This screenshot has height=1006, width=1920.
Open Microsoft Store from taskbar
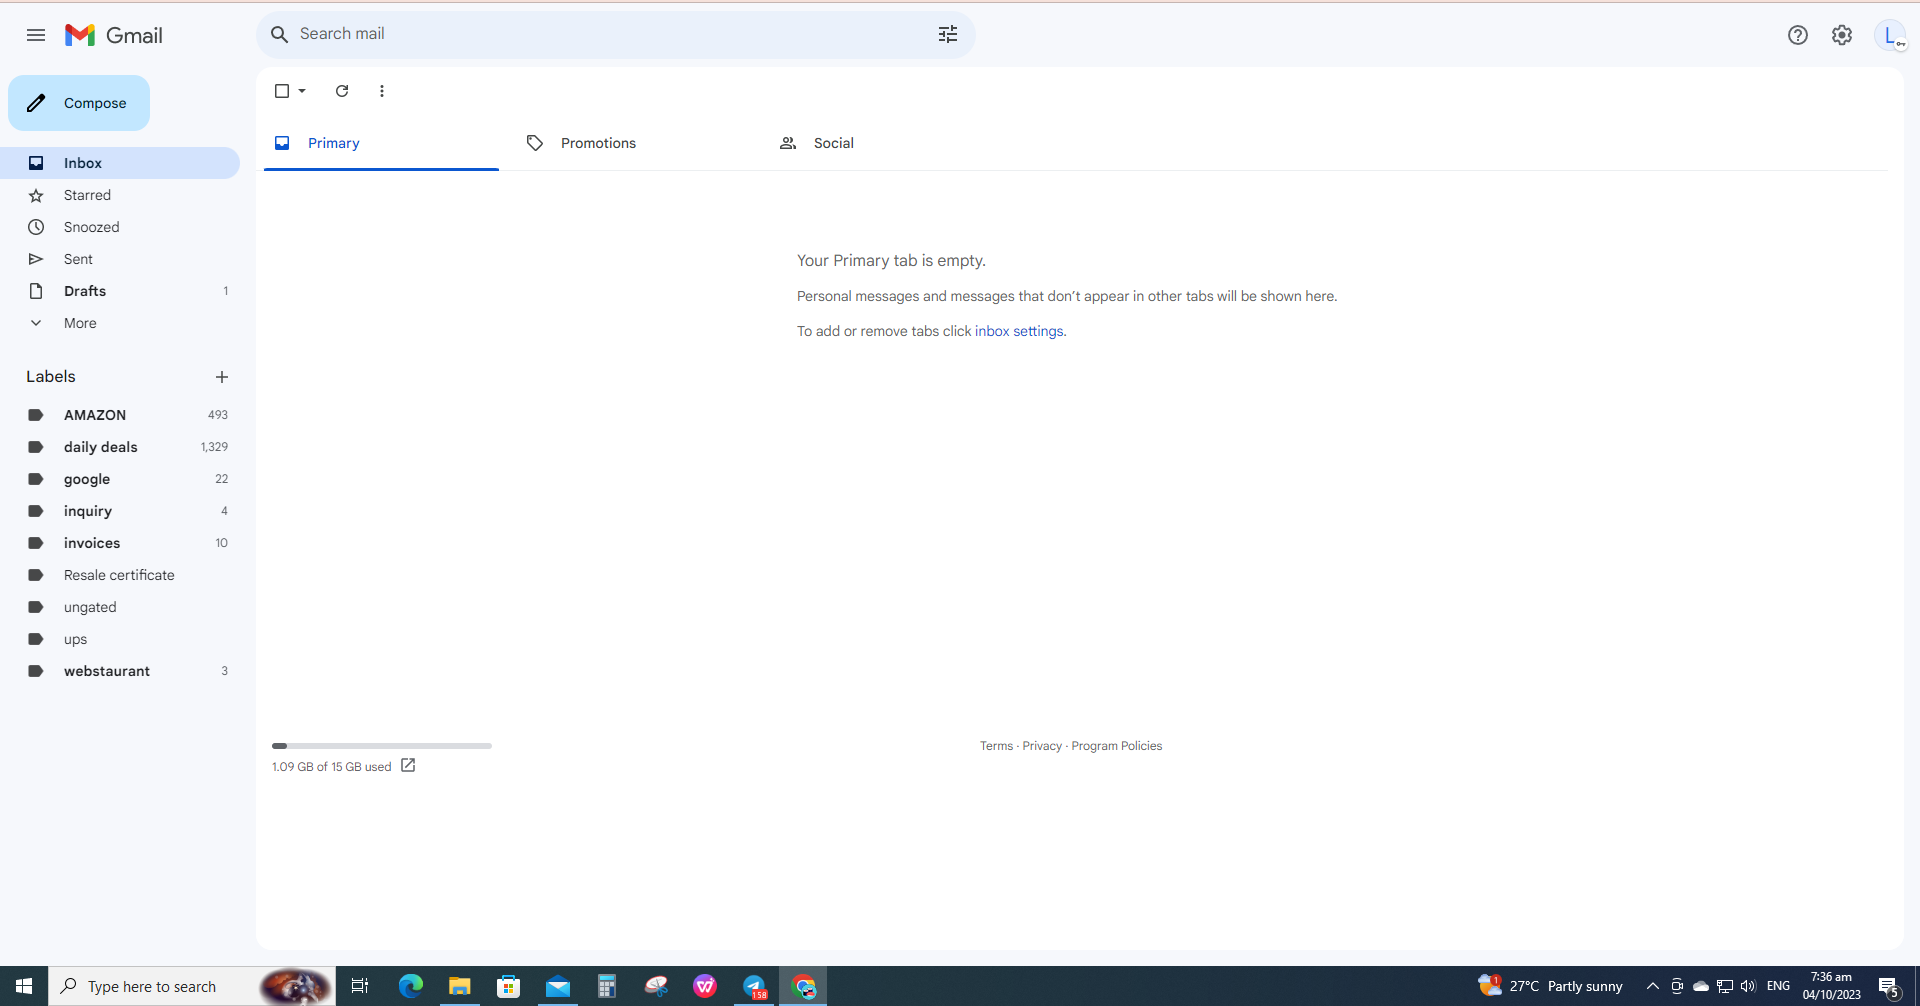coord(508,986)
